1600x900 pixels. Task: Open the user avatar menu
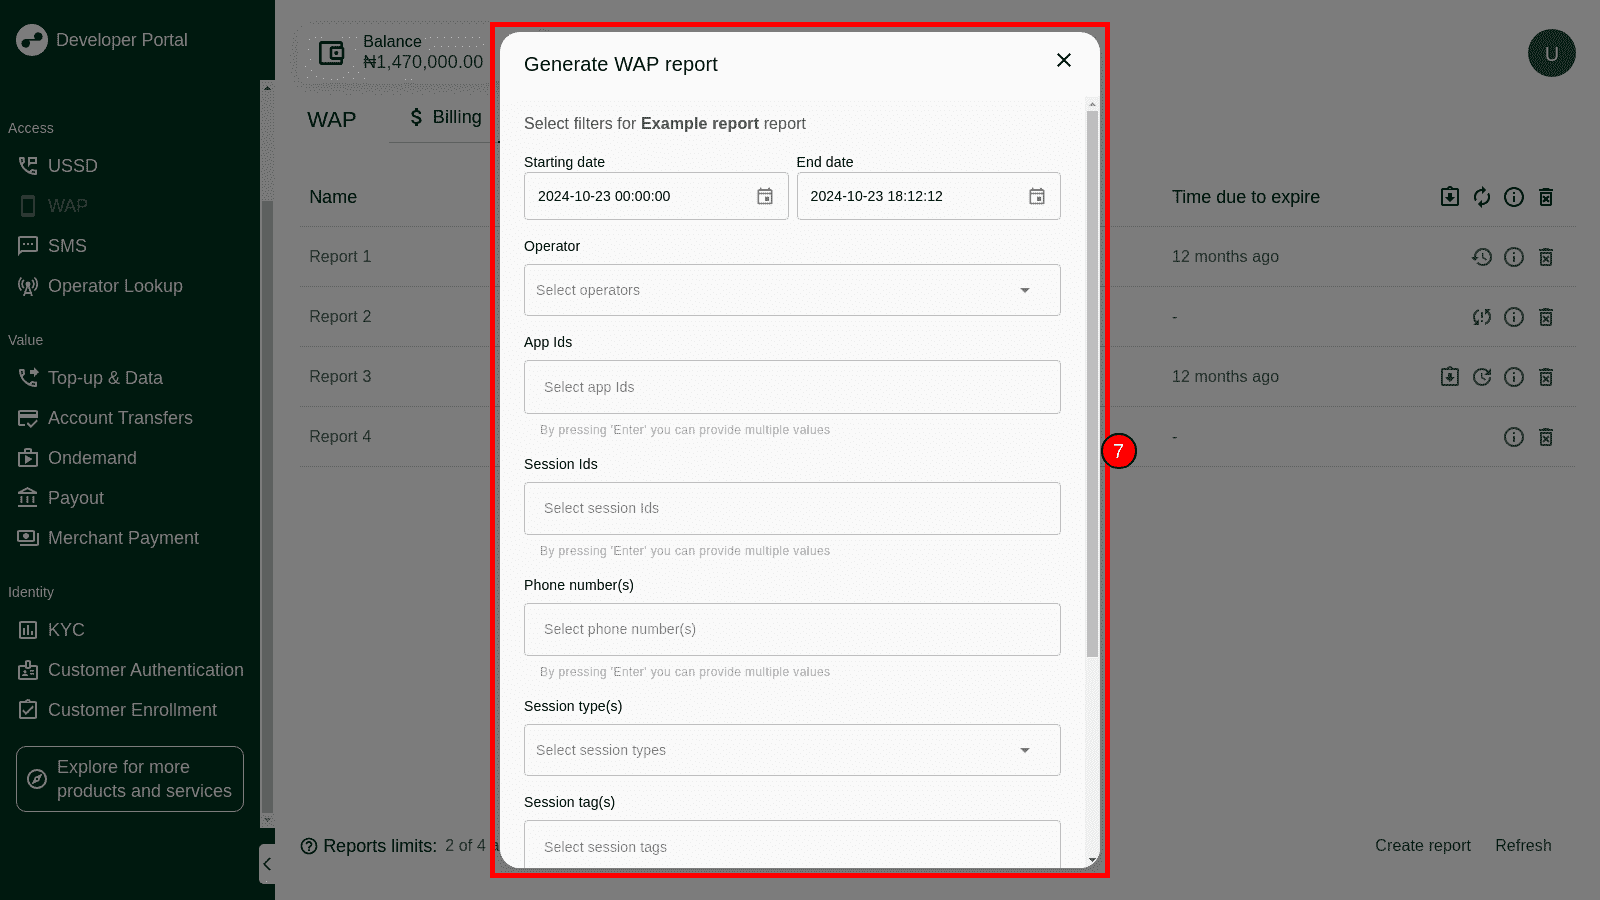click(1551, 53)
